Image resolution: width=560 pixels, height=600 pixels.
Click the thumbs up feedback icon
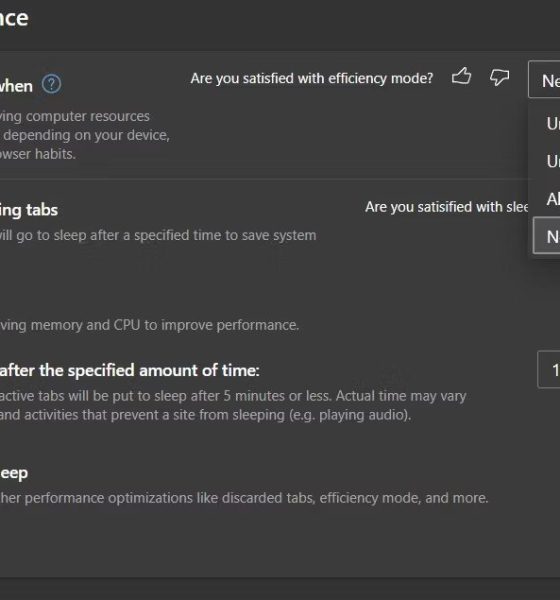(461, 76)
